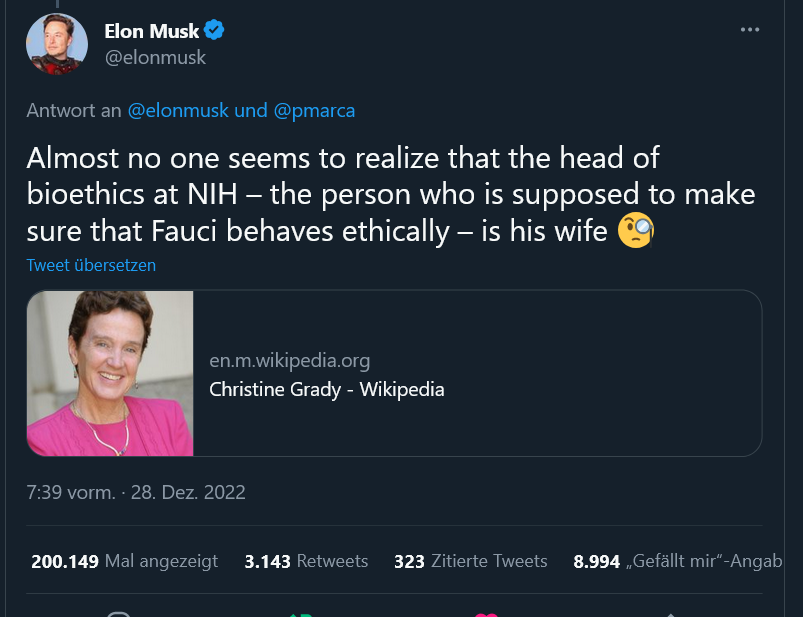Open the tweet timestamp '7:39 vorm. · 28. Dez. 2022'
Image resolution: width=803 pixels, height=617 pixels.
136,492
